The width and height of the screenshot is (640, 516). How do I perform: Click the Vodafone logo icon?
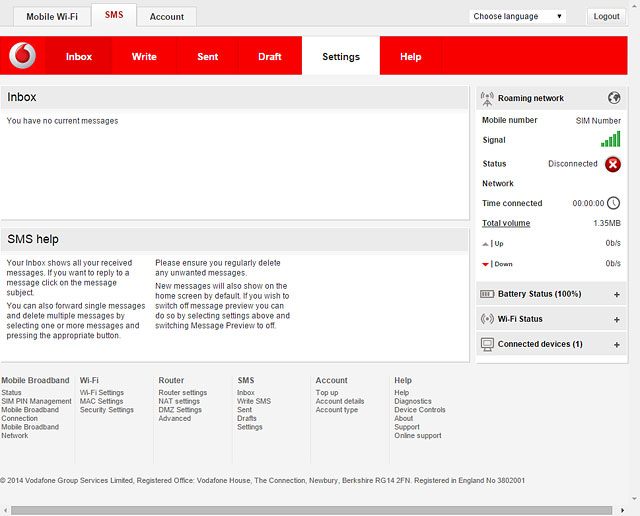pyautogui.click(x=22, y=56)
